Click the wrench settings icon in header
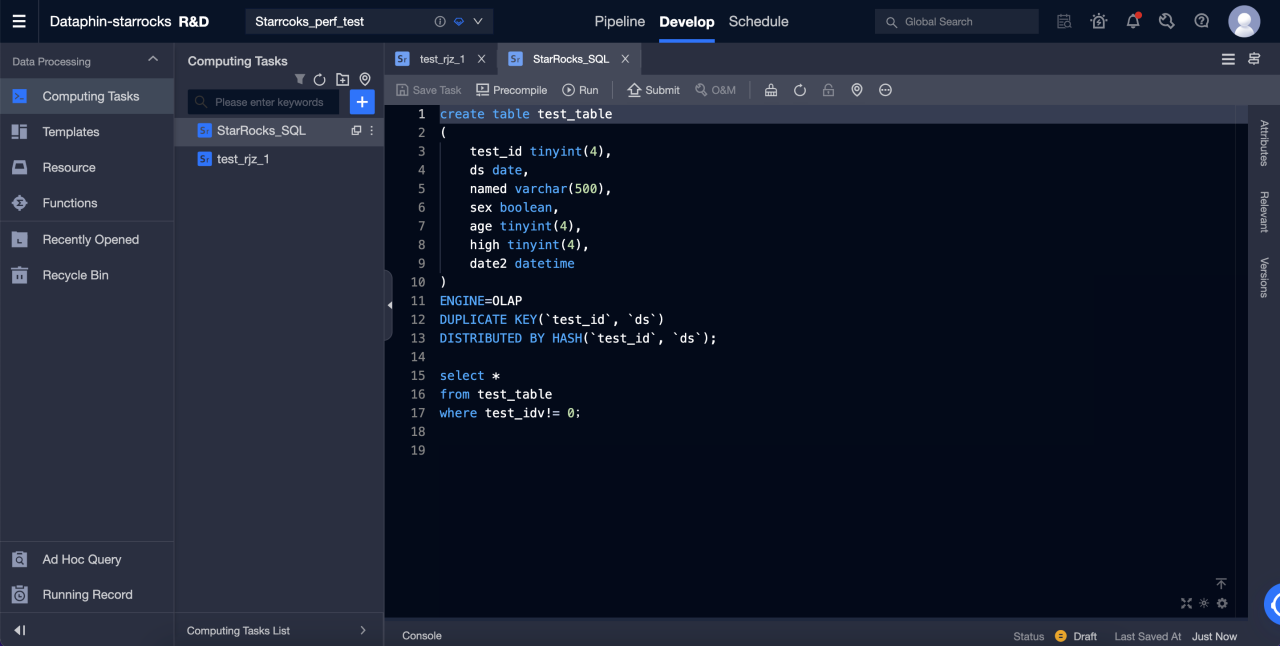Image resolution: width=1280 pixels, height=646 pixels. click(x=1166, y=21)
